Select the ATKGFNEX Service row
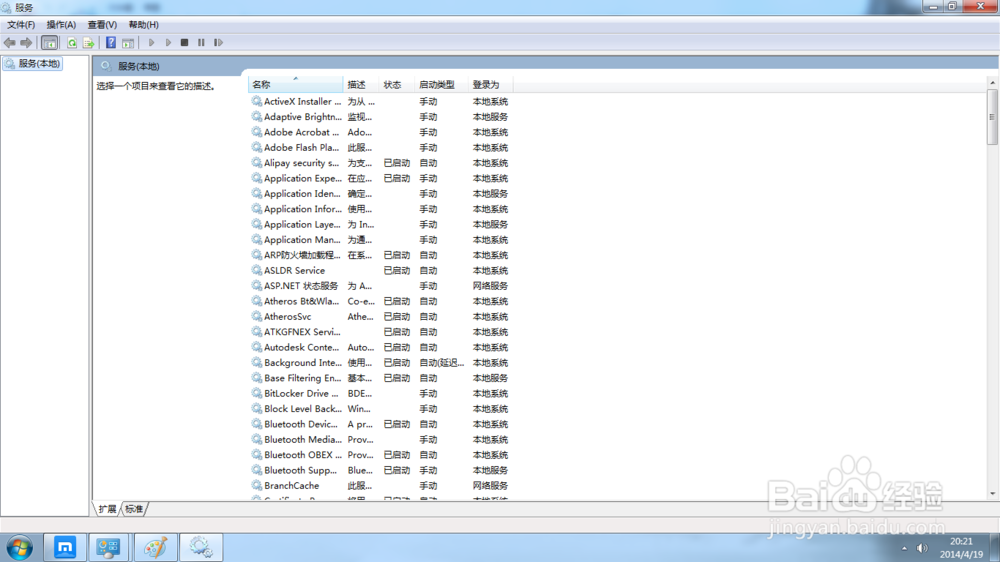The width and height of the screenshot is (1000, 562). [379, 332]
